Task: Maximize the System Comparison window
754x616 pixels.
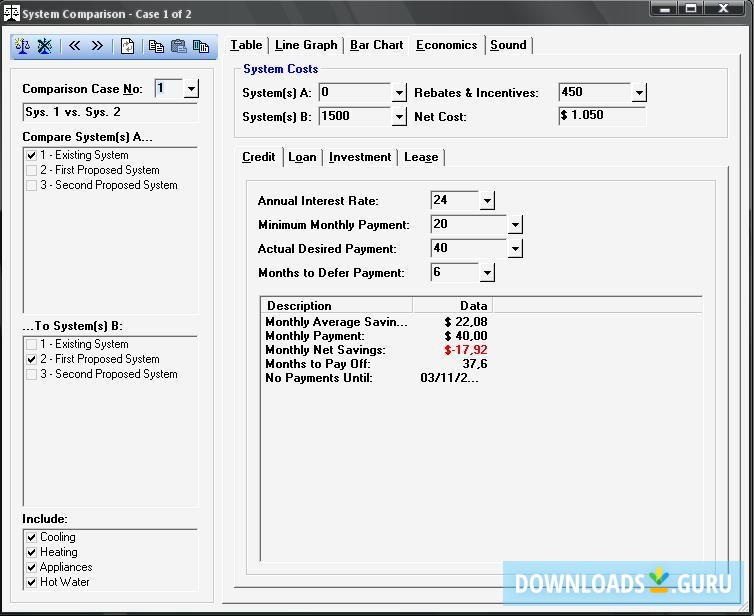Action: point(691,9)
